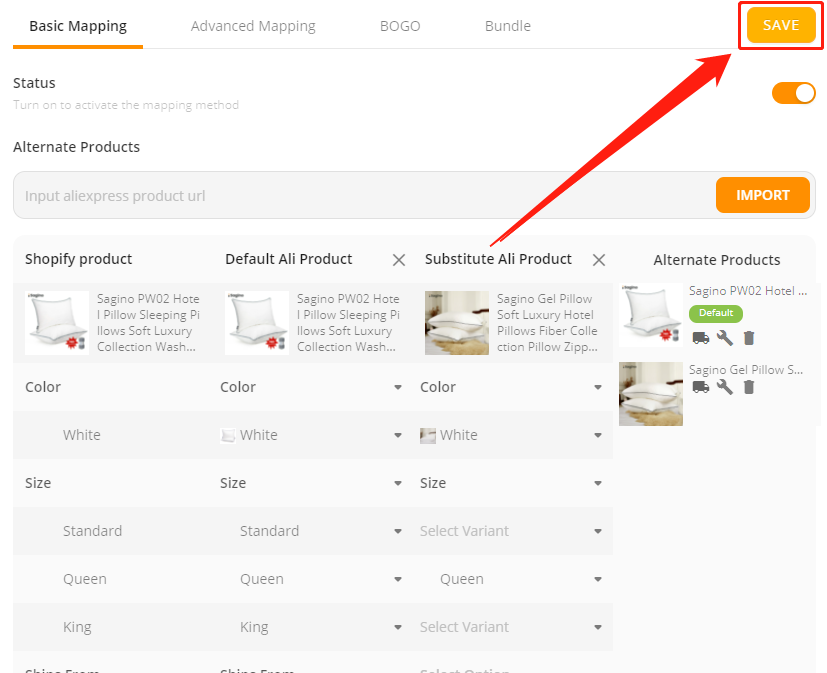Click the Default Ali Product pillow thumbnail
The image size is (827, 673).
(x=257, y=323)
